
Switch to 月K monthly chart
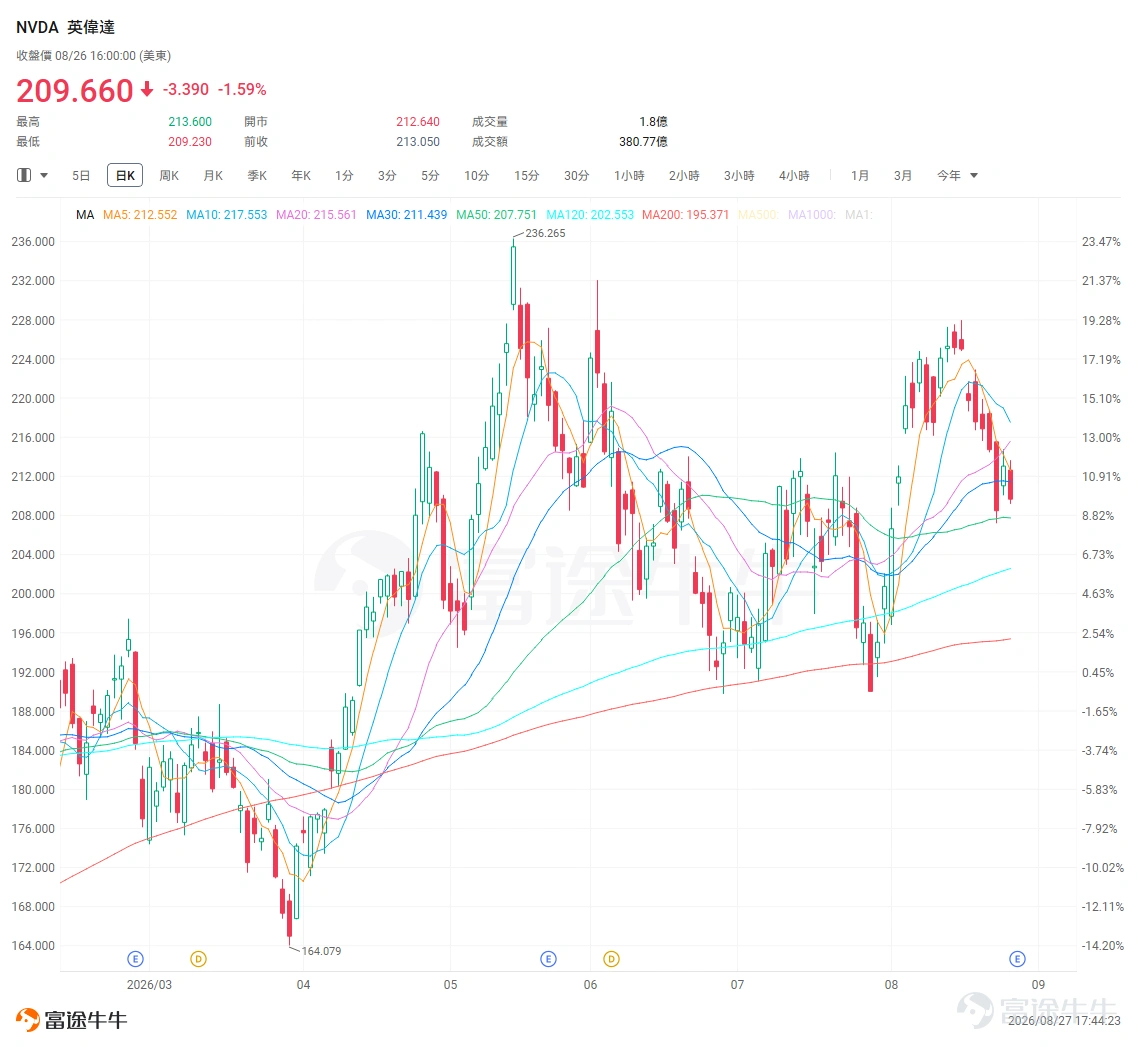(213, 175)
